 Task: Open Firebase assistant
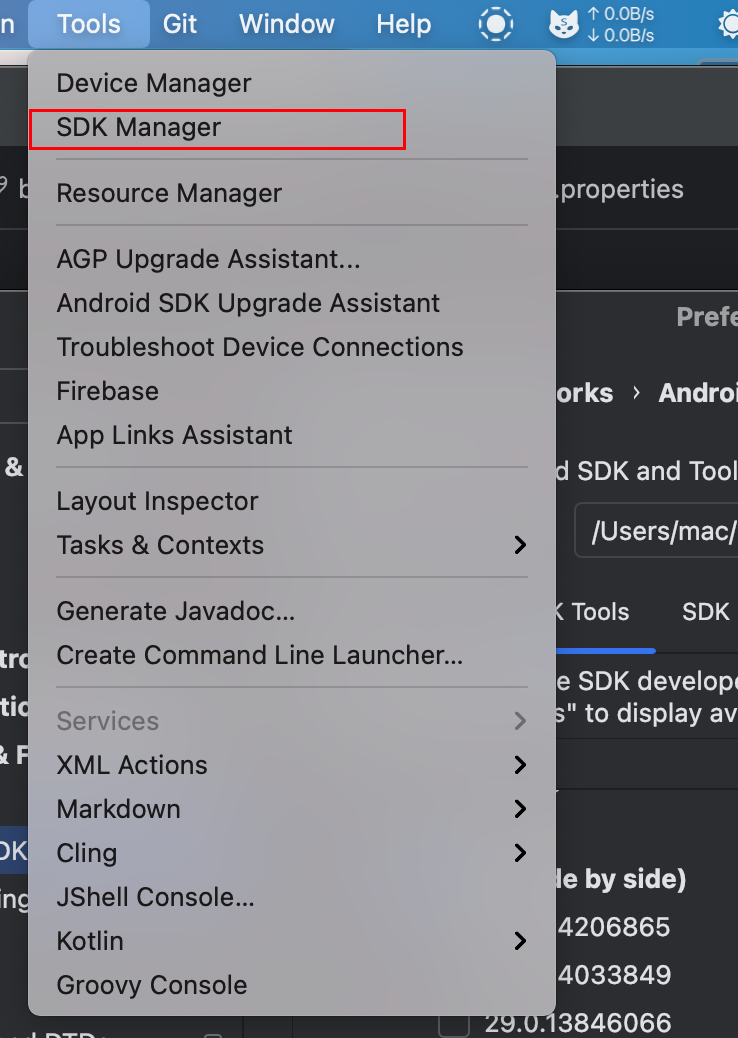(292, 391)
